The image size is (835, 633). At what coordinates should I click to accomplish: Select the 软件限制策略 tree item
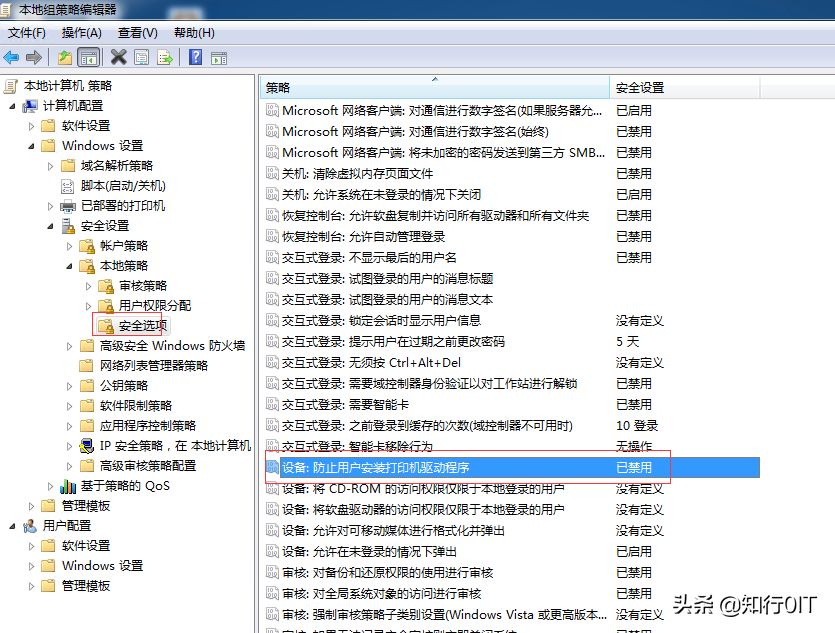[x=136, y=406]
